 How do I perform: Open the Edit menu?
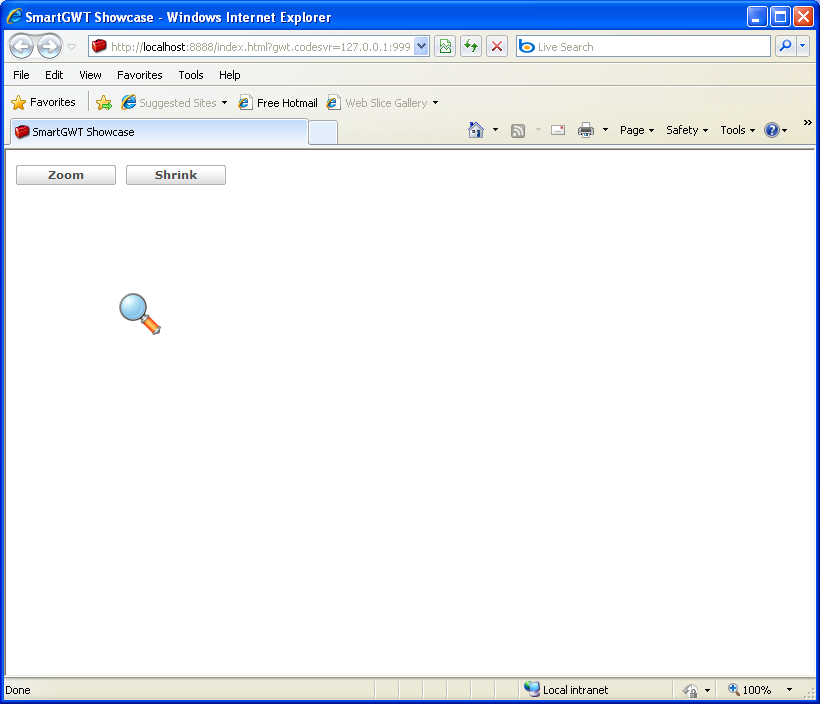click(54, 75)
